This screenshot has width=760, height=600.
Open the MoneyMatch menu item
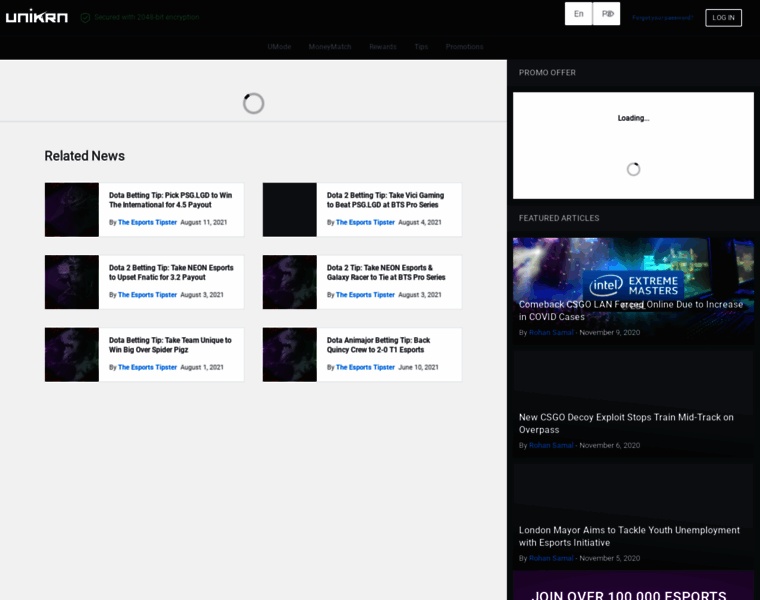[330, 47]
